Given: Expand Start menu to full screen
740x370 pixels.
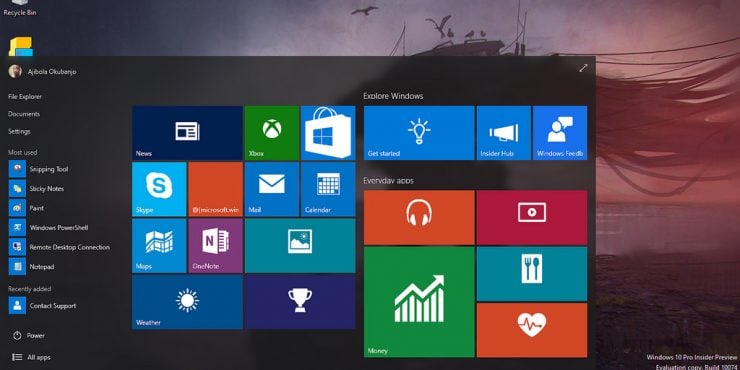Looking at the screenshot, I should [x=583, y=68].
